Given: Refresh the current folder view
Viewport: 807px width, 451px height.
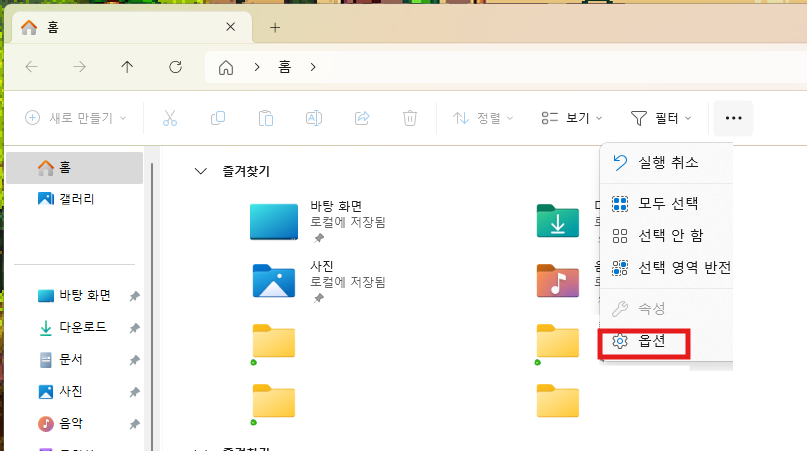Looking at the screenshot, I should tap(176, 67).
